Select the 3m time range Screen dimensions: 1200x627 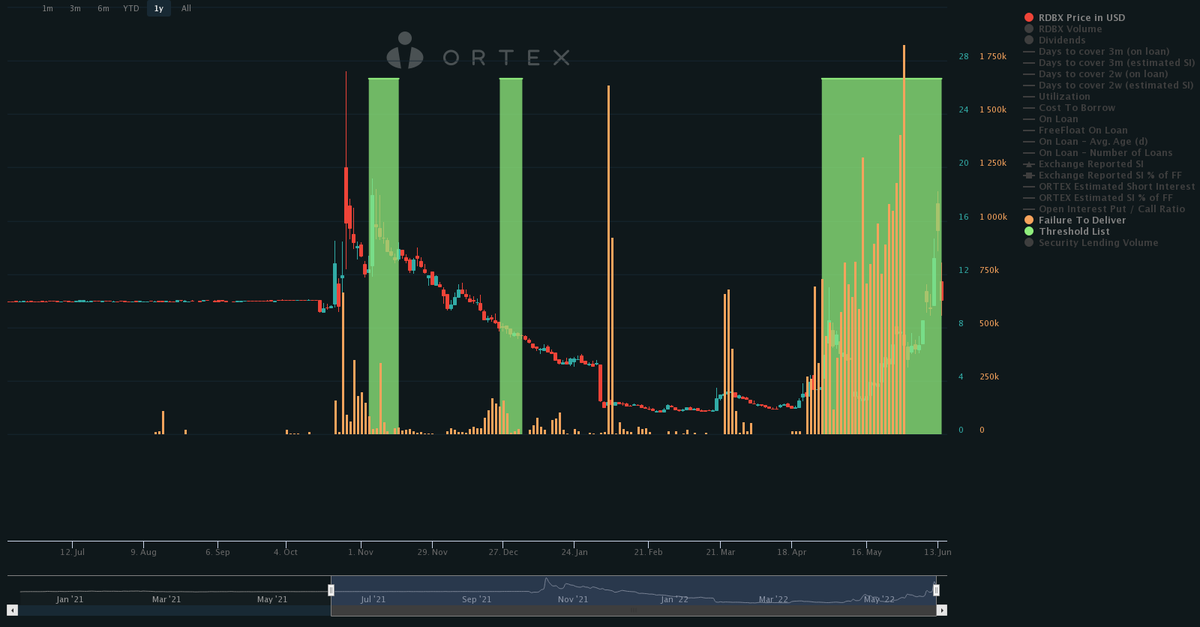tap(75, 8)
